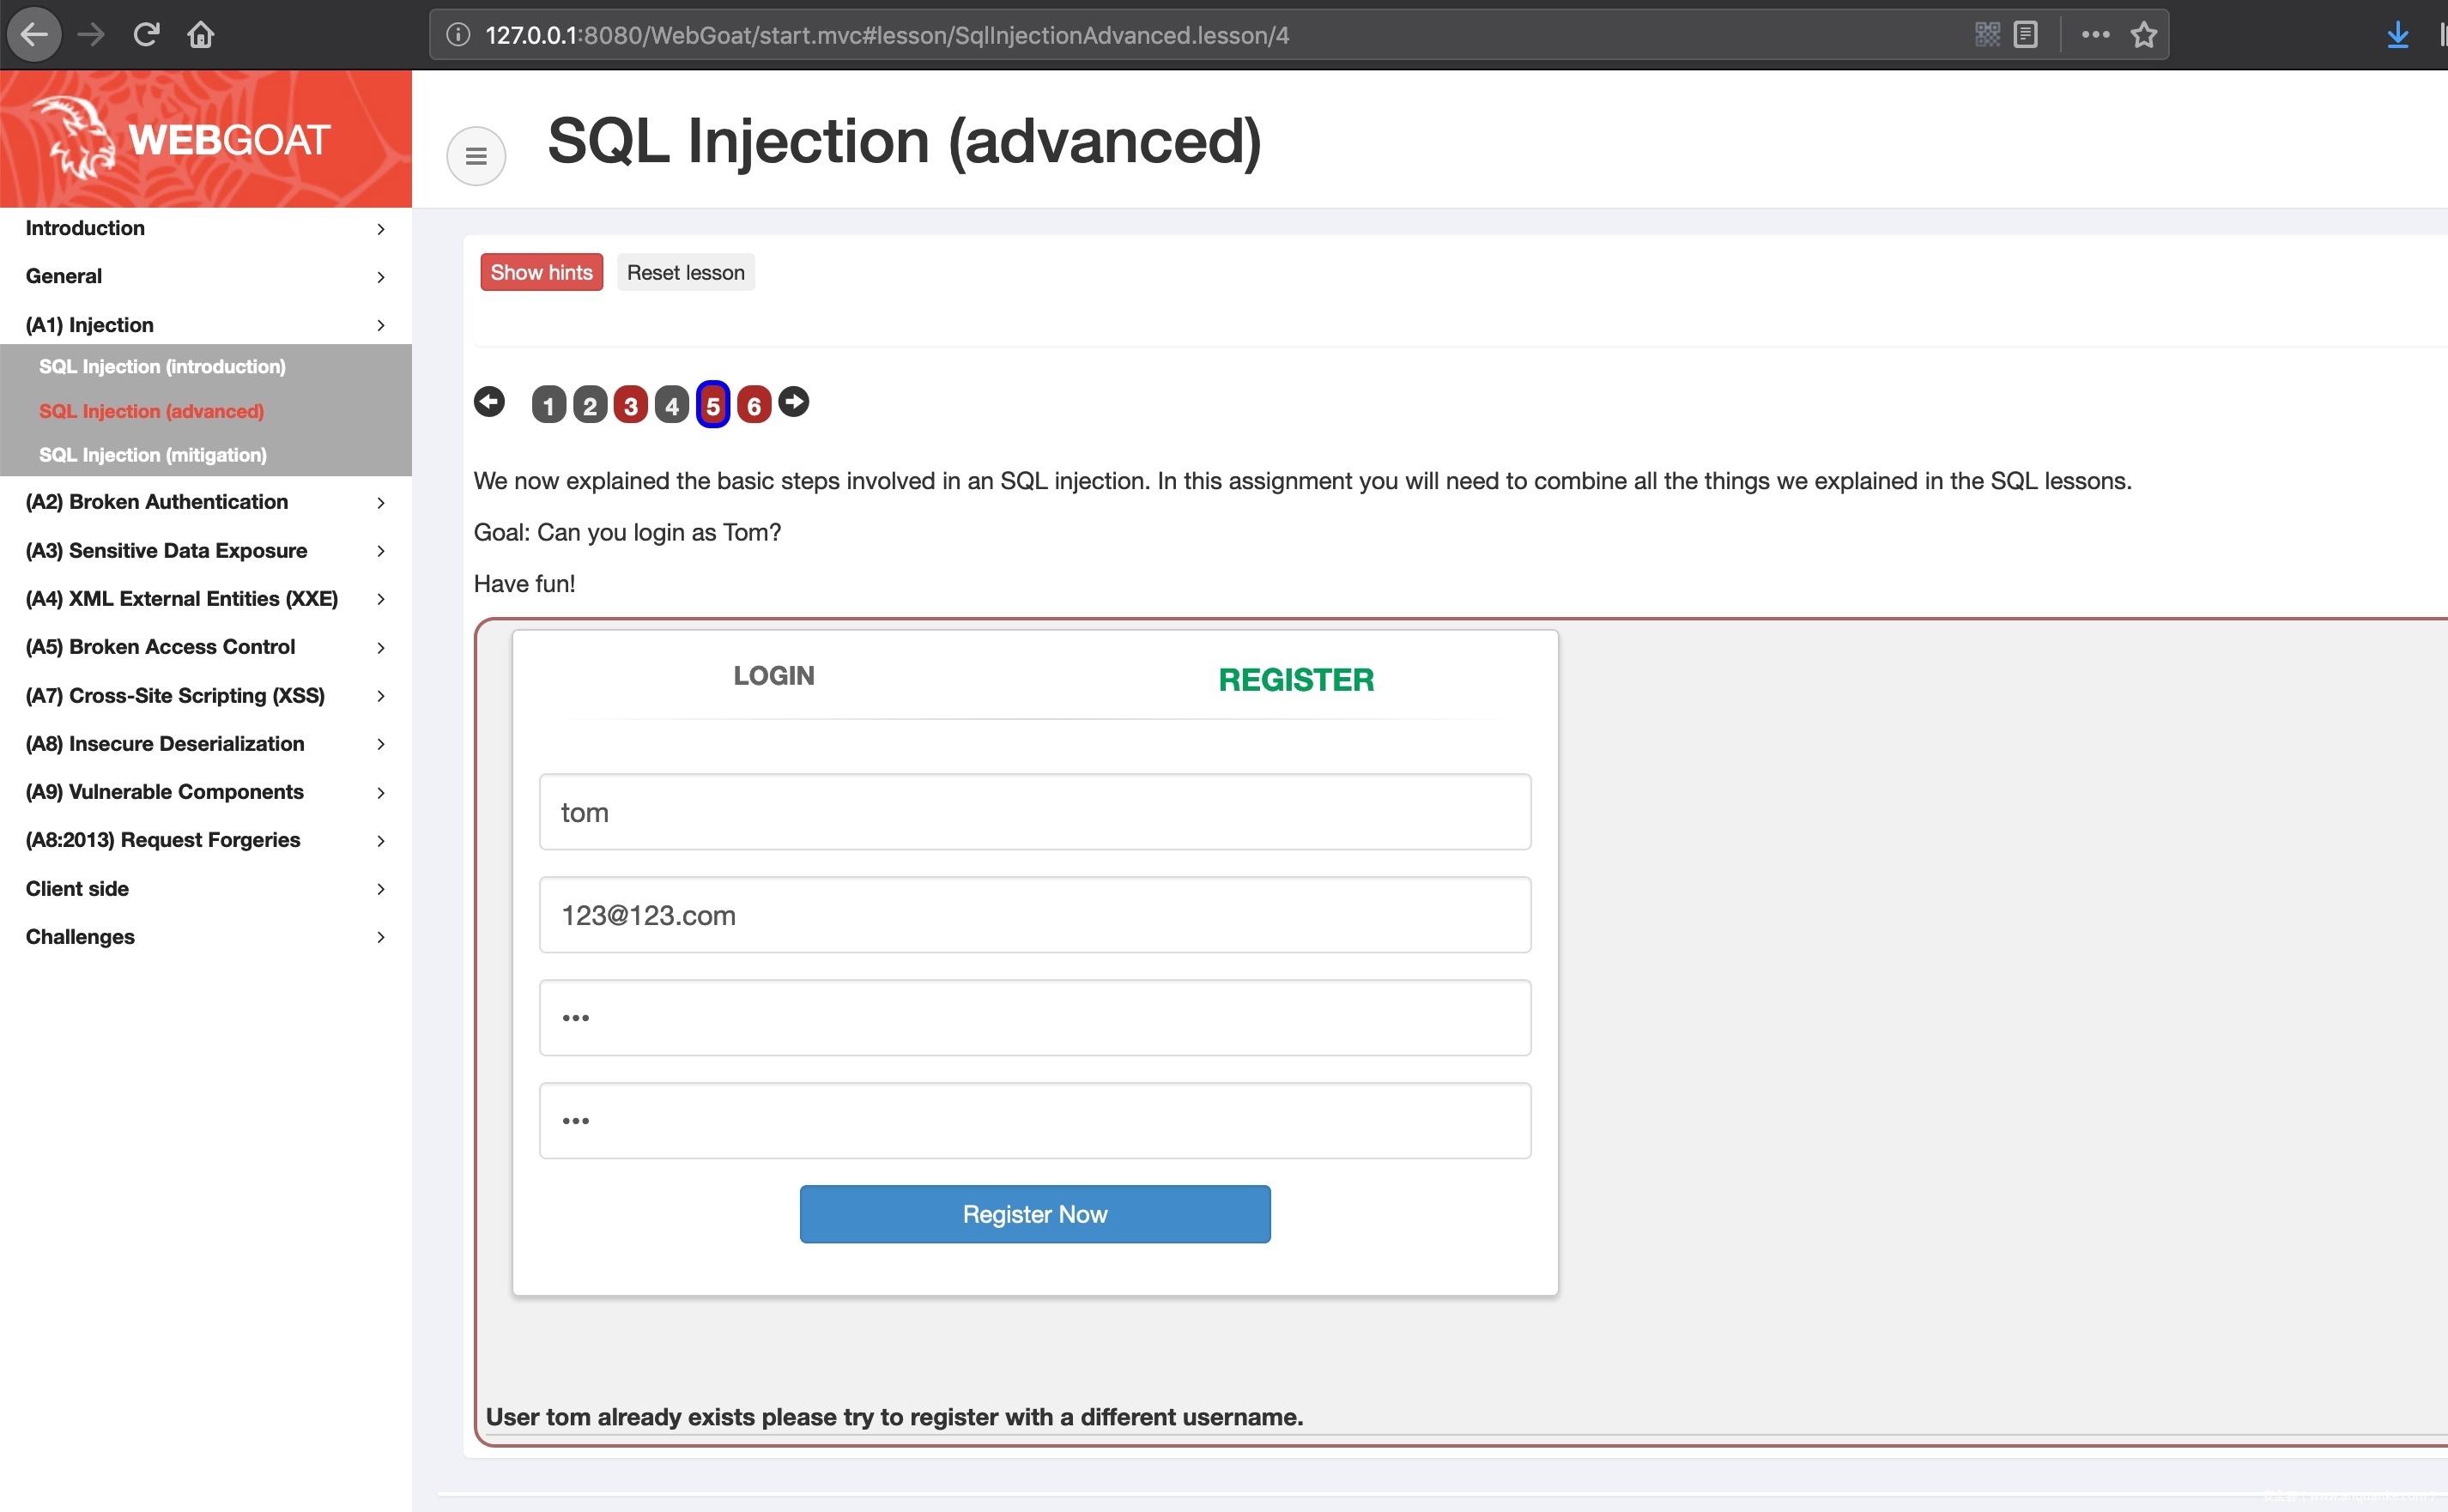This screenshot has width=2448, height=1512.
Task: Select the REGISTER tab
Action: pyautogui.click(x=1295, y=680)
